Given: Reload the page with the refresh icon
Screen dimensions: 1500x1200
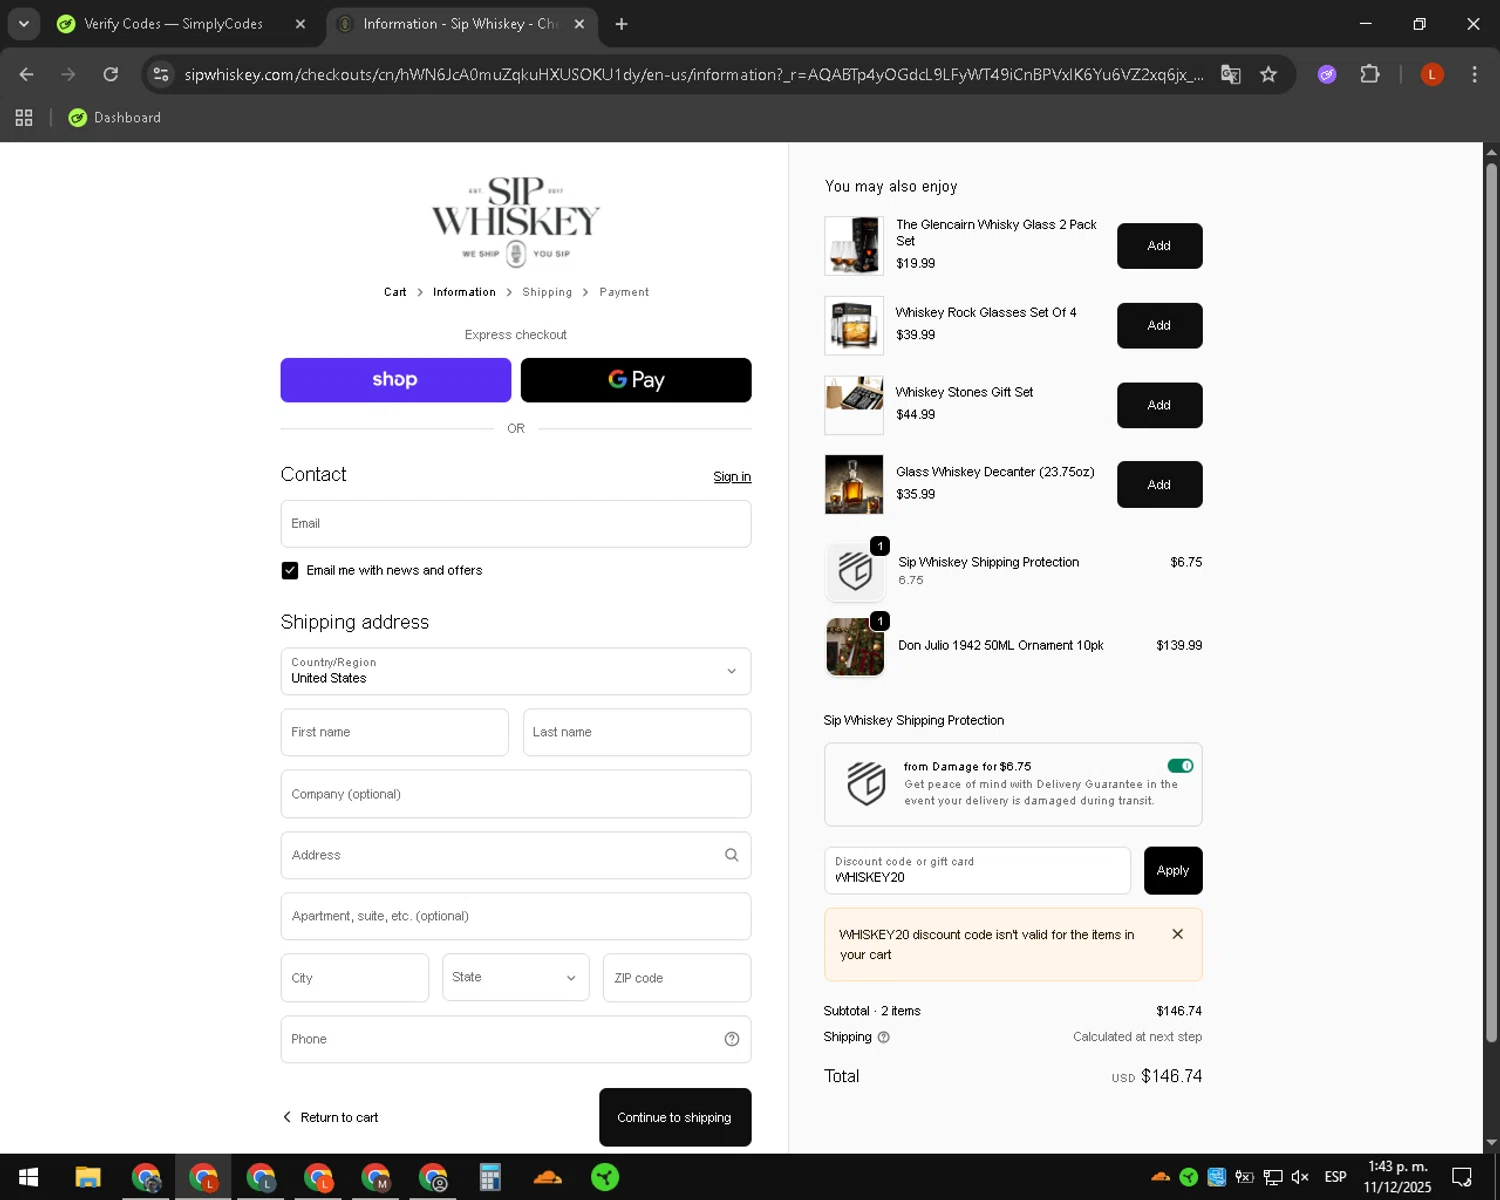Looking at the screenshot, I should pyautogui.click(x=111, y=75).
